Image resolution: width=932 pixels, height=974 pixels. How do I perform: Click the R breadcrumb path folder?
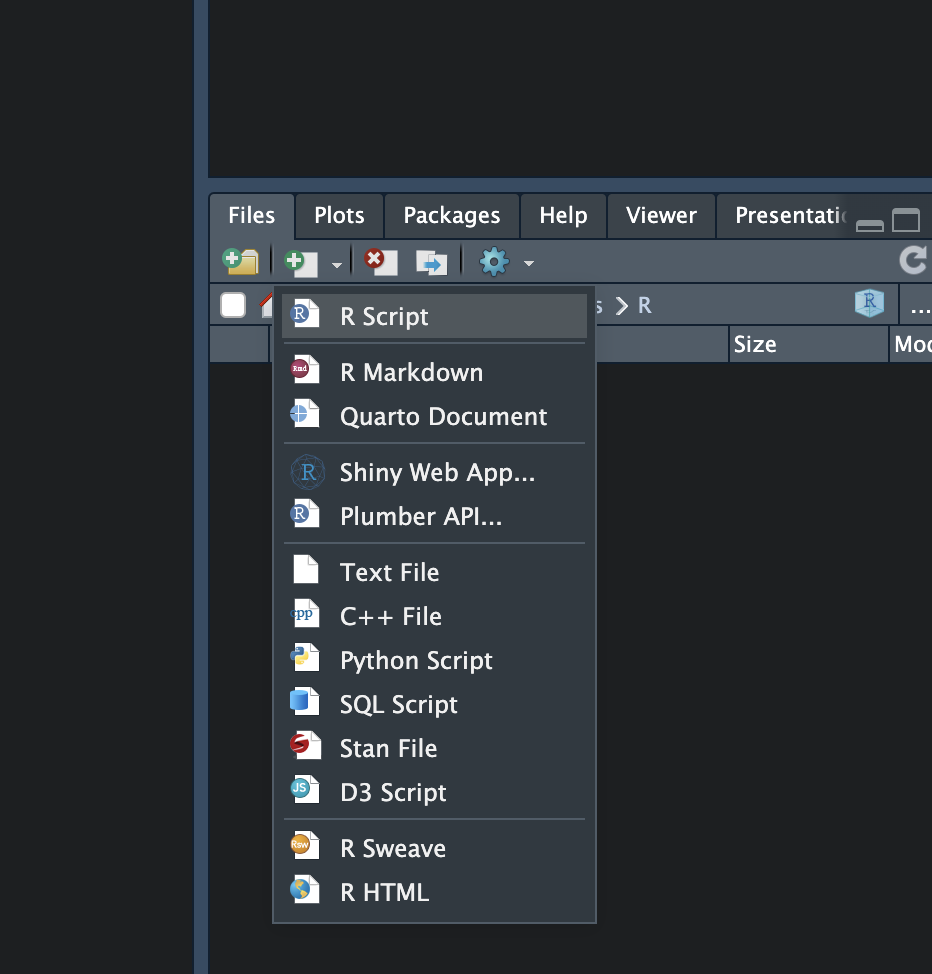[x=645, y=305]
